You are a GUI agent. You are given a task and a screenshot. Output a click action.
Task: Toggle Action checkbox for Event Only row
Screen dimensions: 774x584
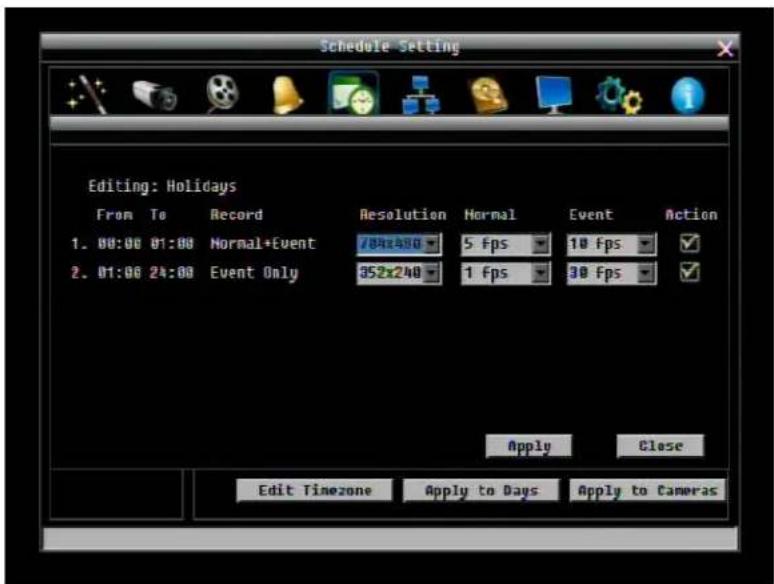[x=690, y=272]
